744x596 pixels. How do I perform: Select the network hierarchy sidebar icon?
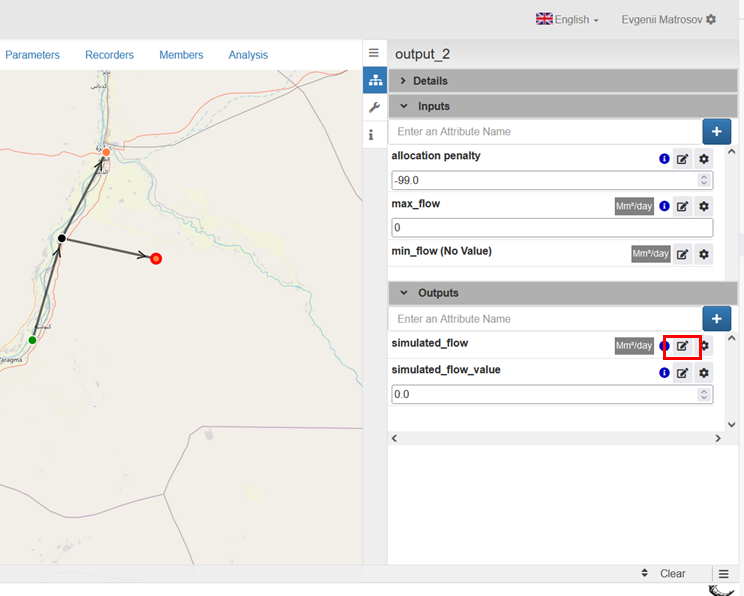[374, 80]
